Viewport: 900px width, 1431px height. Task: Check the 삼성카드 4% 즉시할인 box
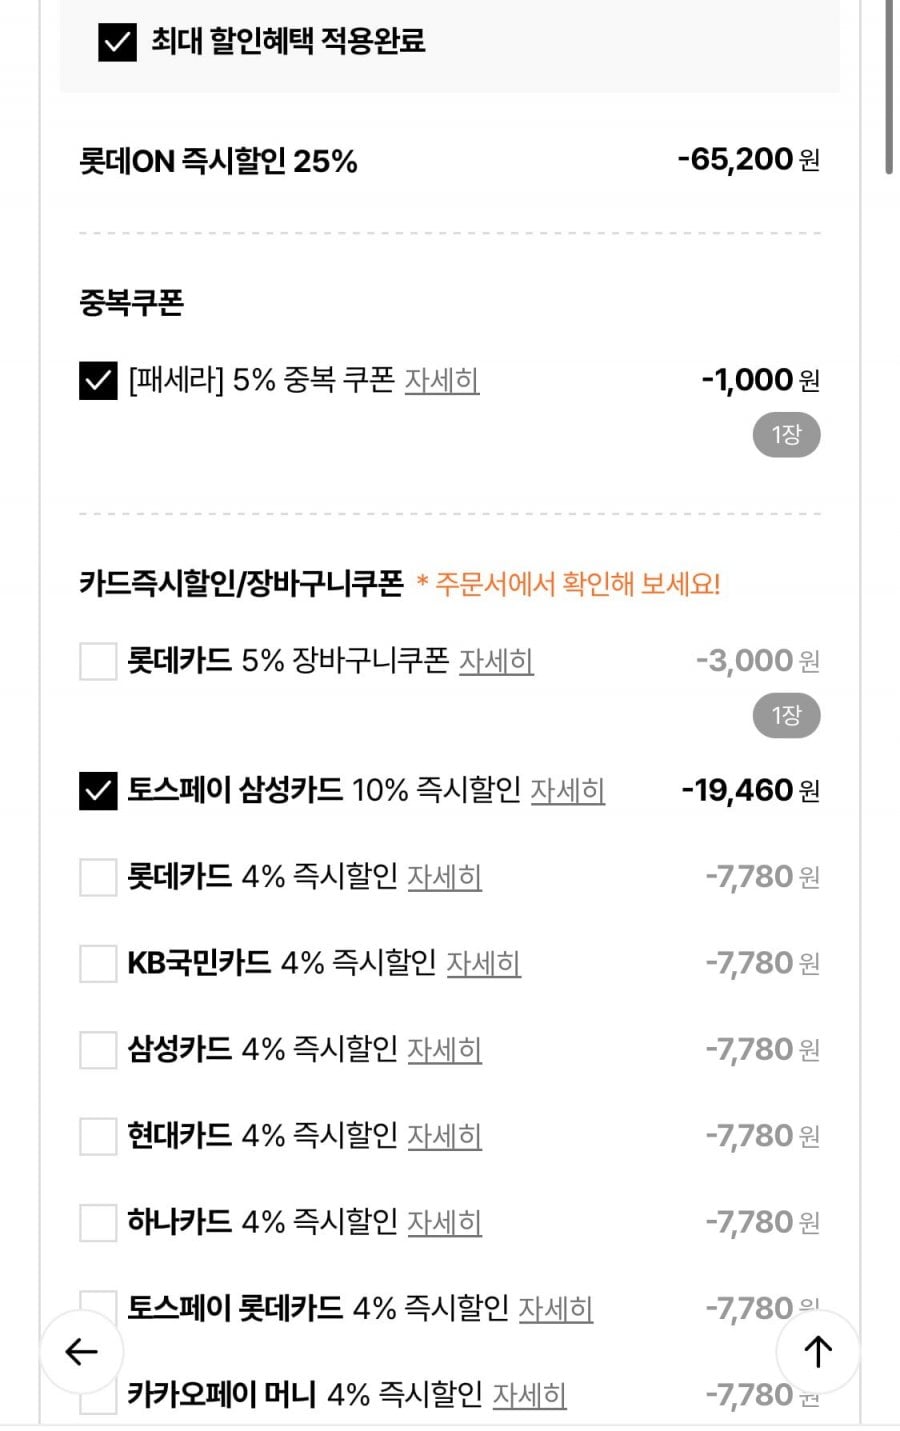(98, 1050)
